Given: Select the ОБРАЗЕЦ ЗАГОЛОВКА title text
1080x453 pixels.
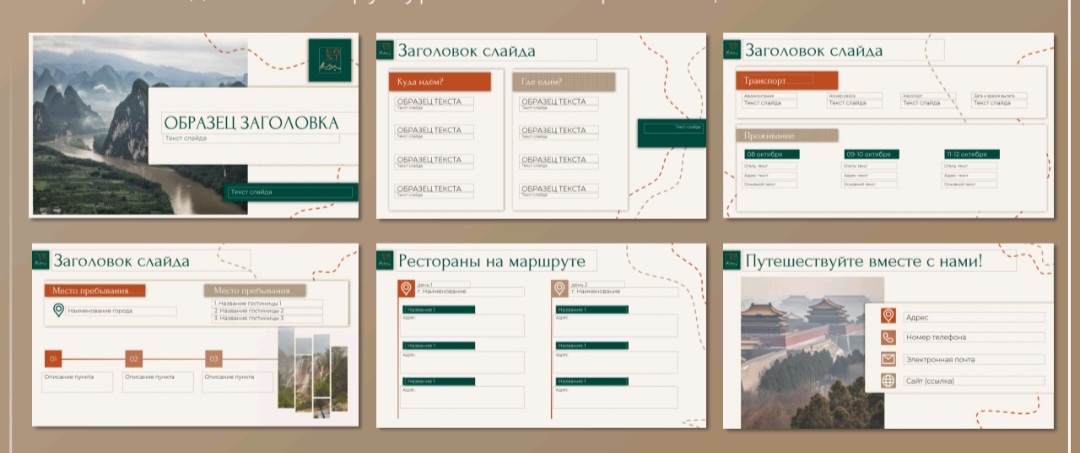Looking at the screenshot, I should pos(251,123).
